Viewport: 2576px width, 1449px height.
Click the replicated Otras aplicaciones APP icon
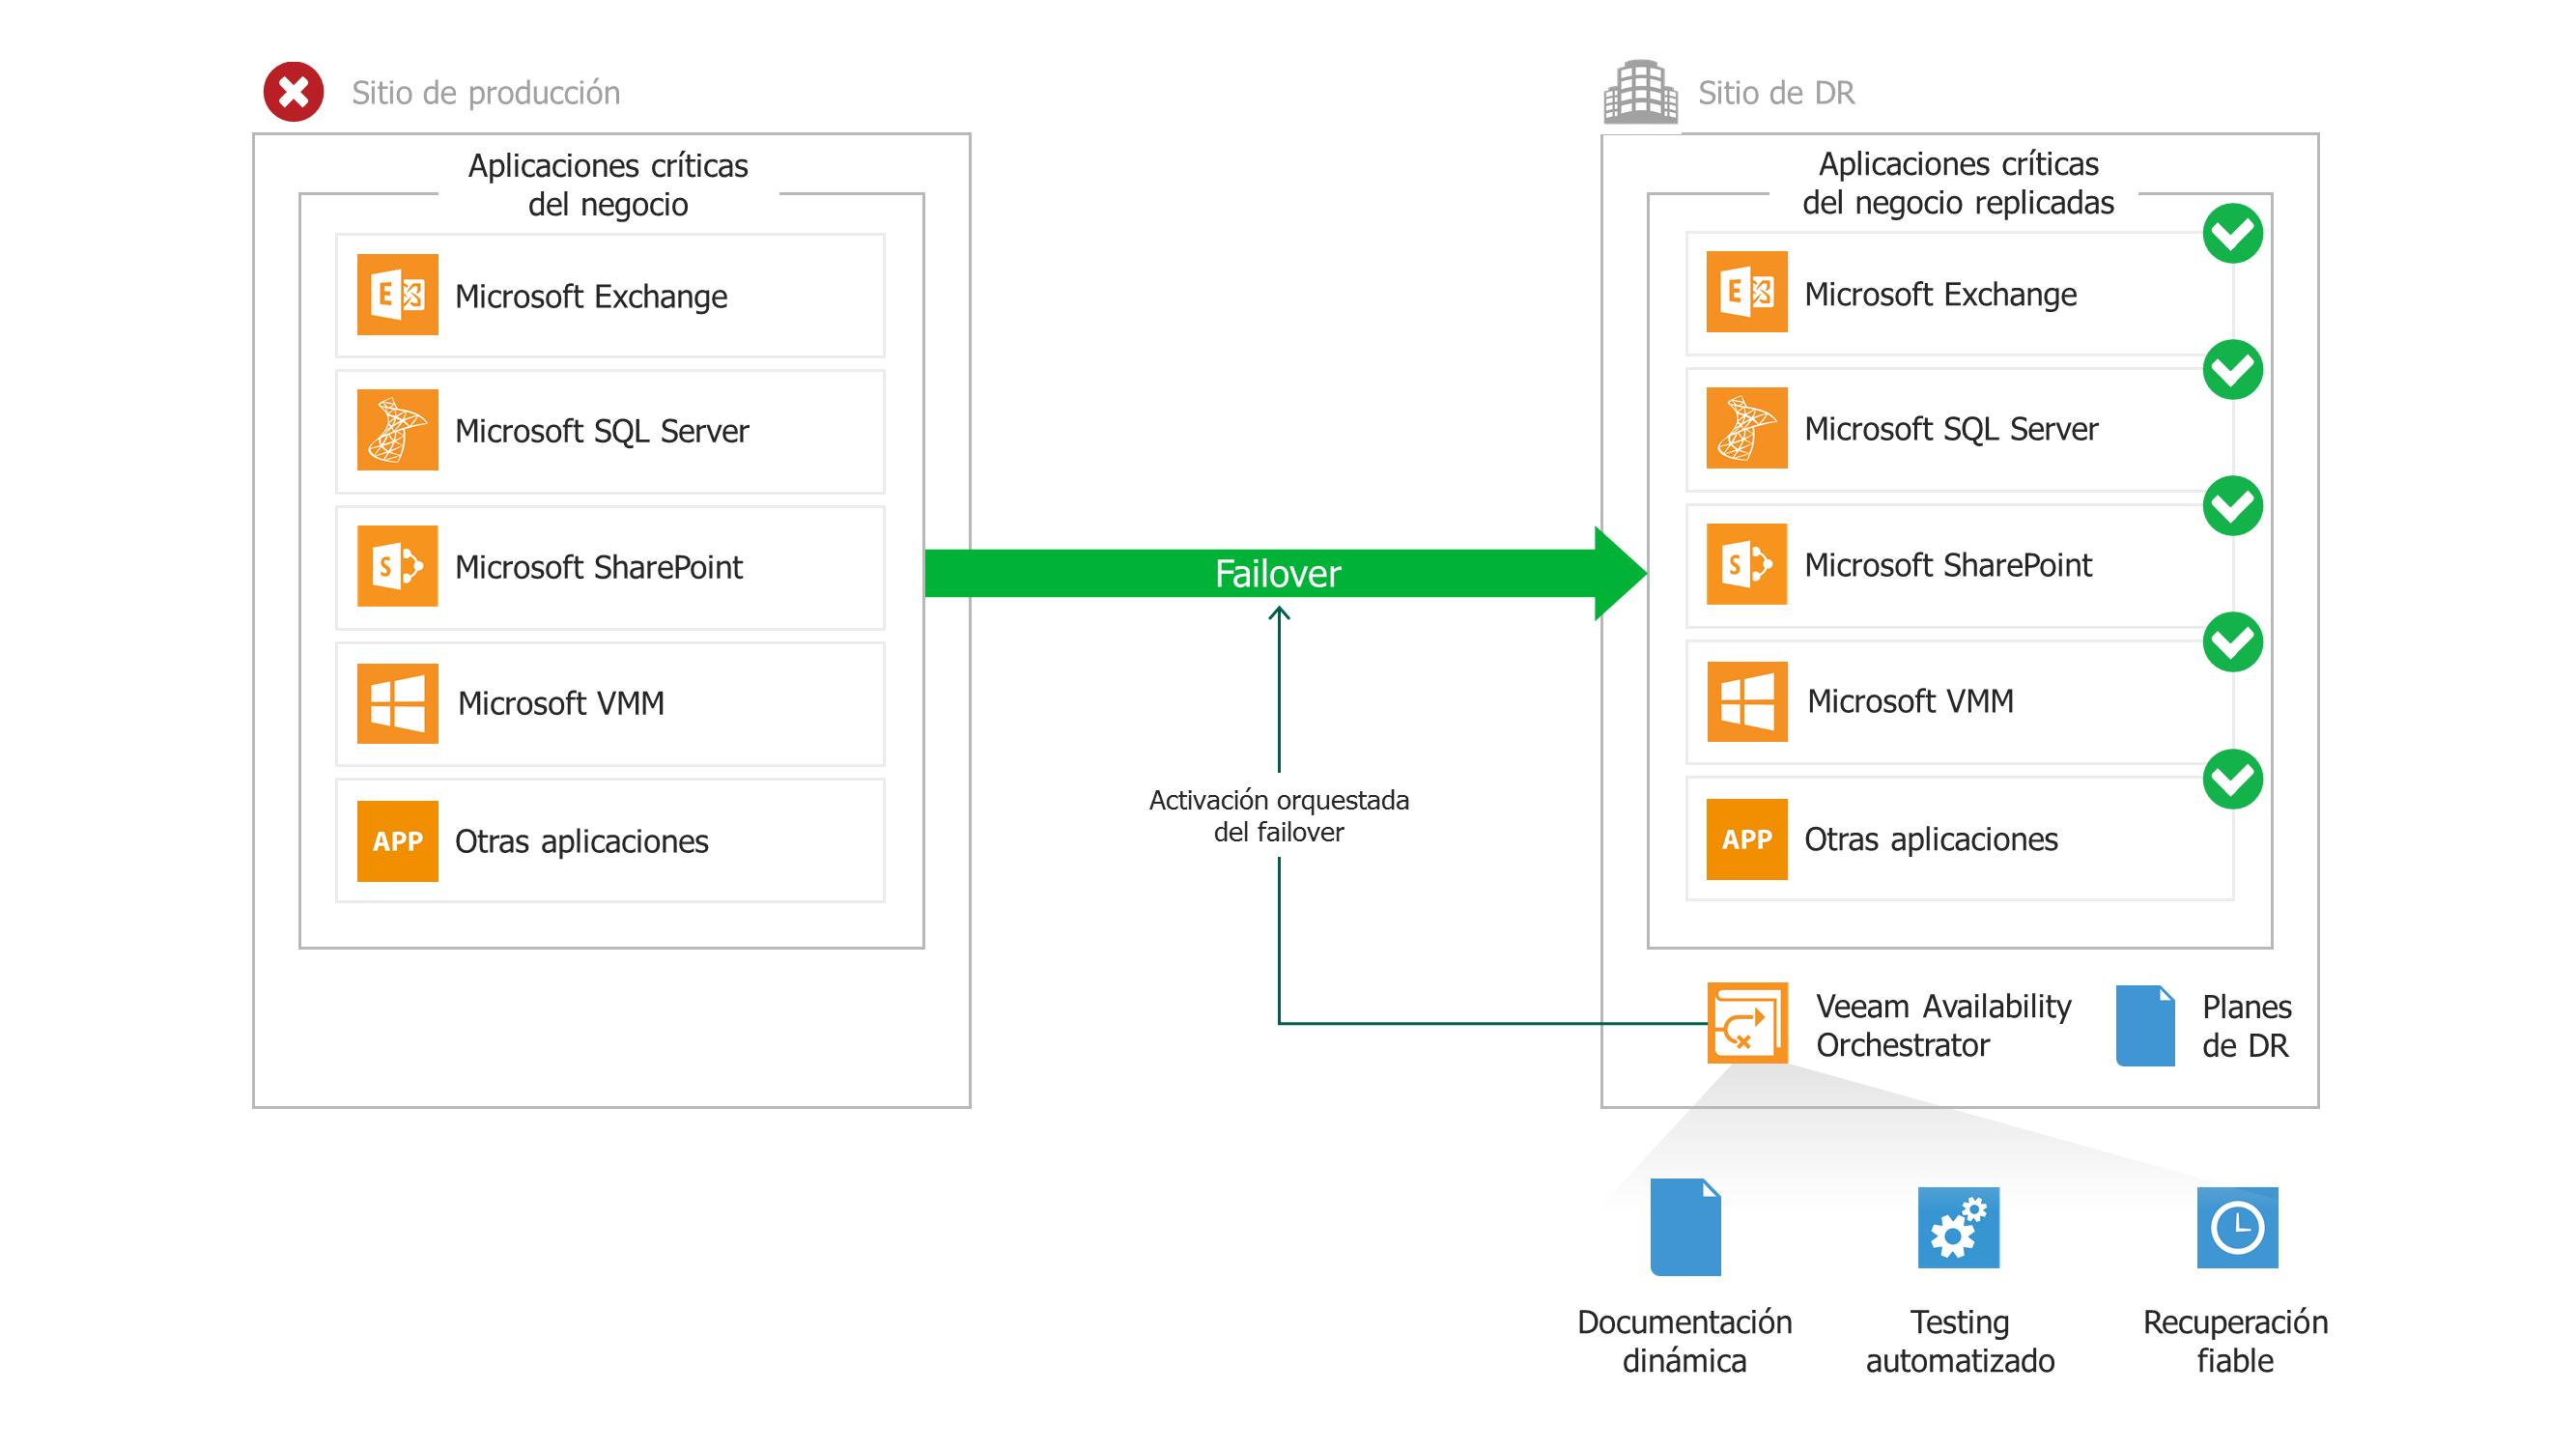[x=1746, y=839]
